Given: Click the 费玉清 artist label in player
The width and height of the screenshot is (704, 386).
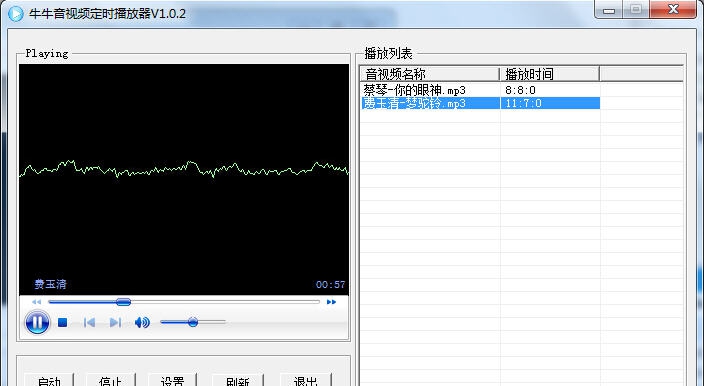Looking at the screenshot, I should [50, 284].
